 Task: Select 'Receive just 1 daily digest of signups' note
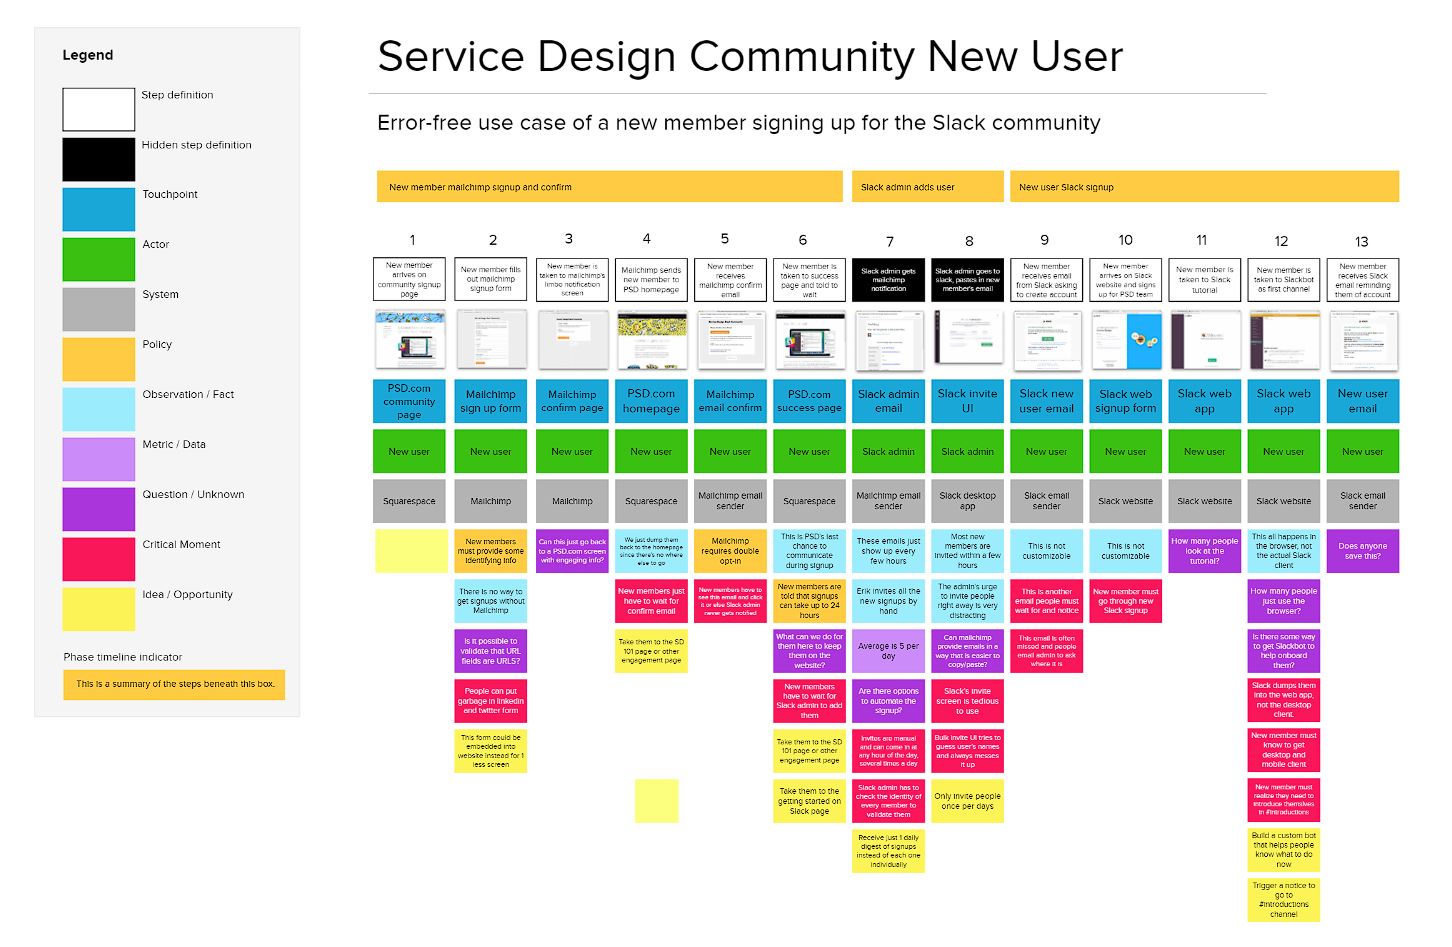[x=889, y=851]
